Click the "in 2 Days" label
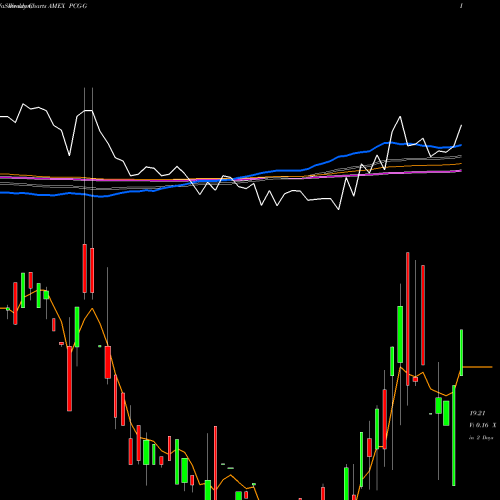Screen dimensions: 500x500 click(481, 438)
